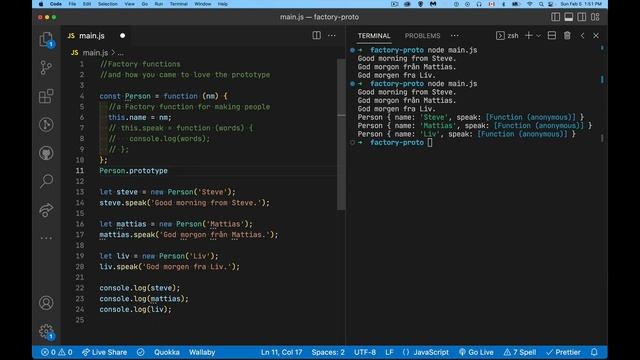Close the terminal panel
This screenshot has width=640, height=360.
596,36
